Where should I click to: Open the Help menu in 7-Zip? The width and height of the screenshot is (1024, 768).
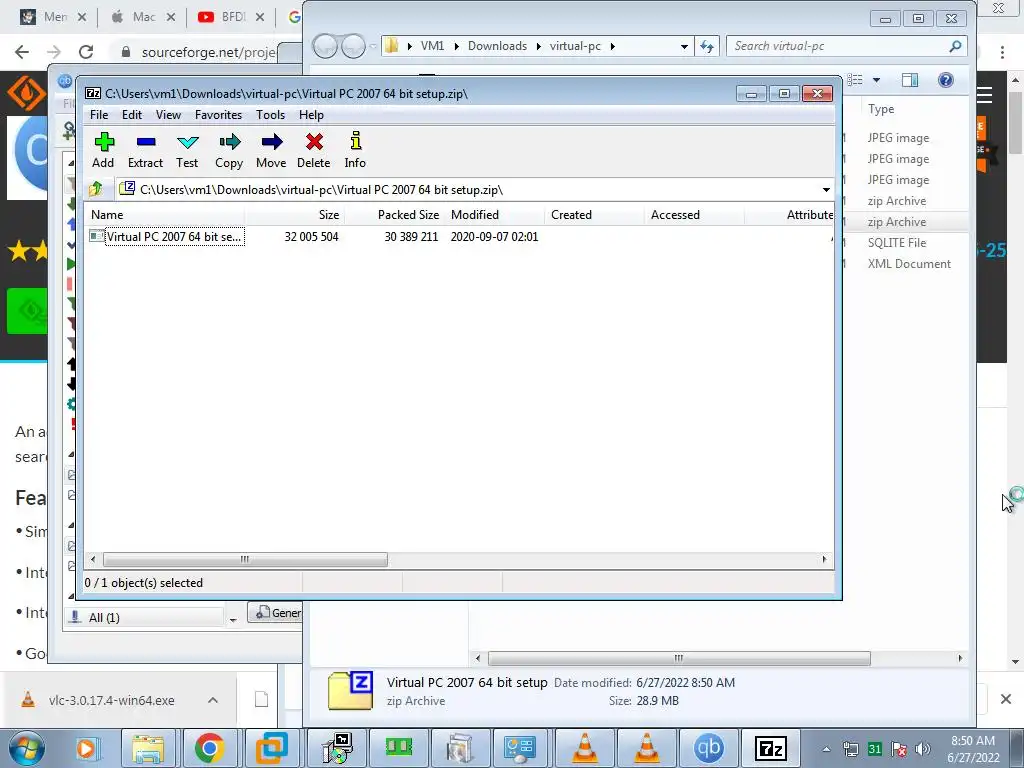click(312, 115)
